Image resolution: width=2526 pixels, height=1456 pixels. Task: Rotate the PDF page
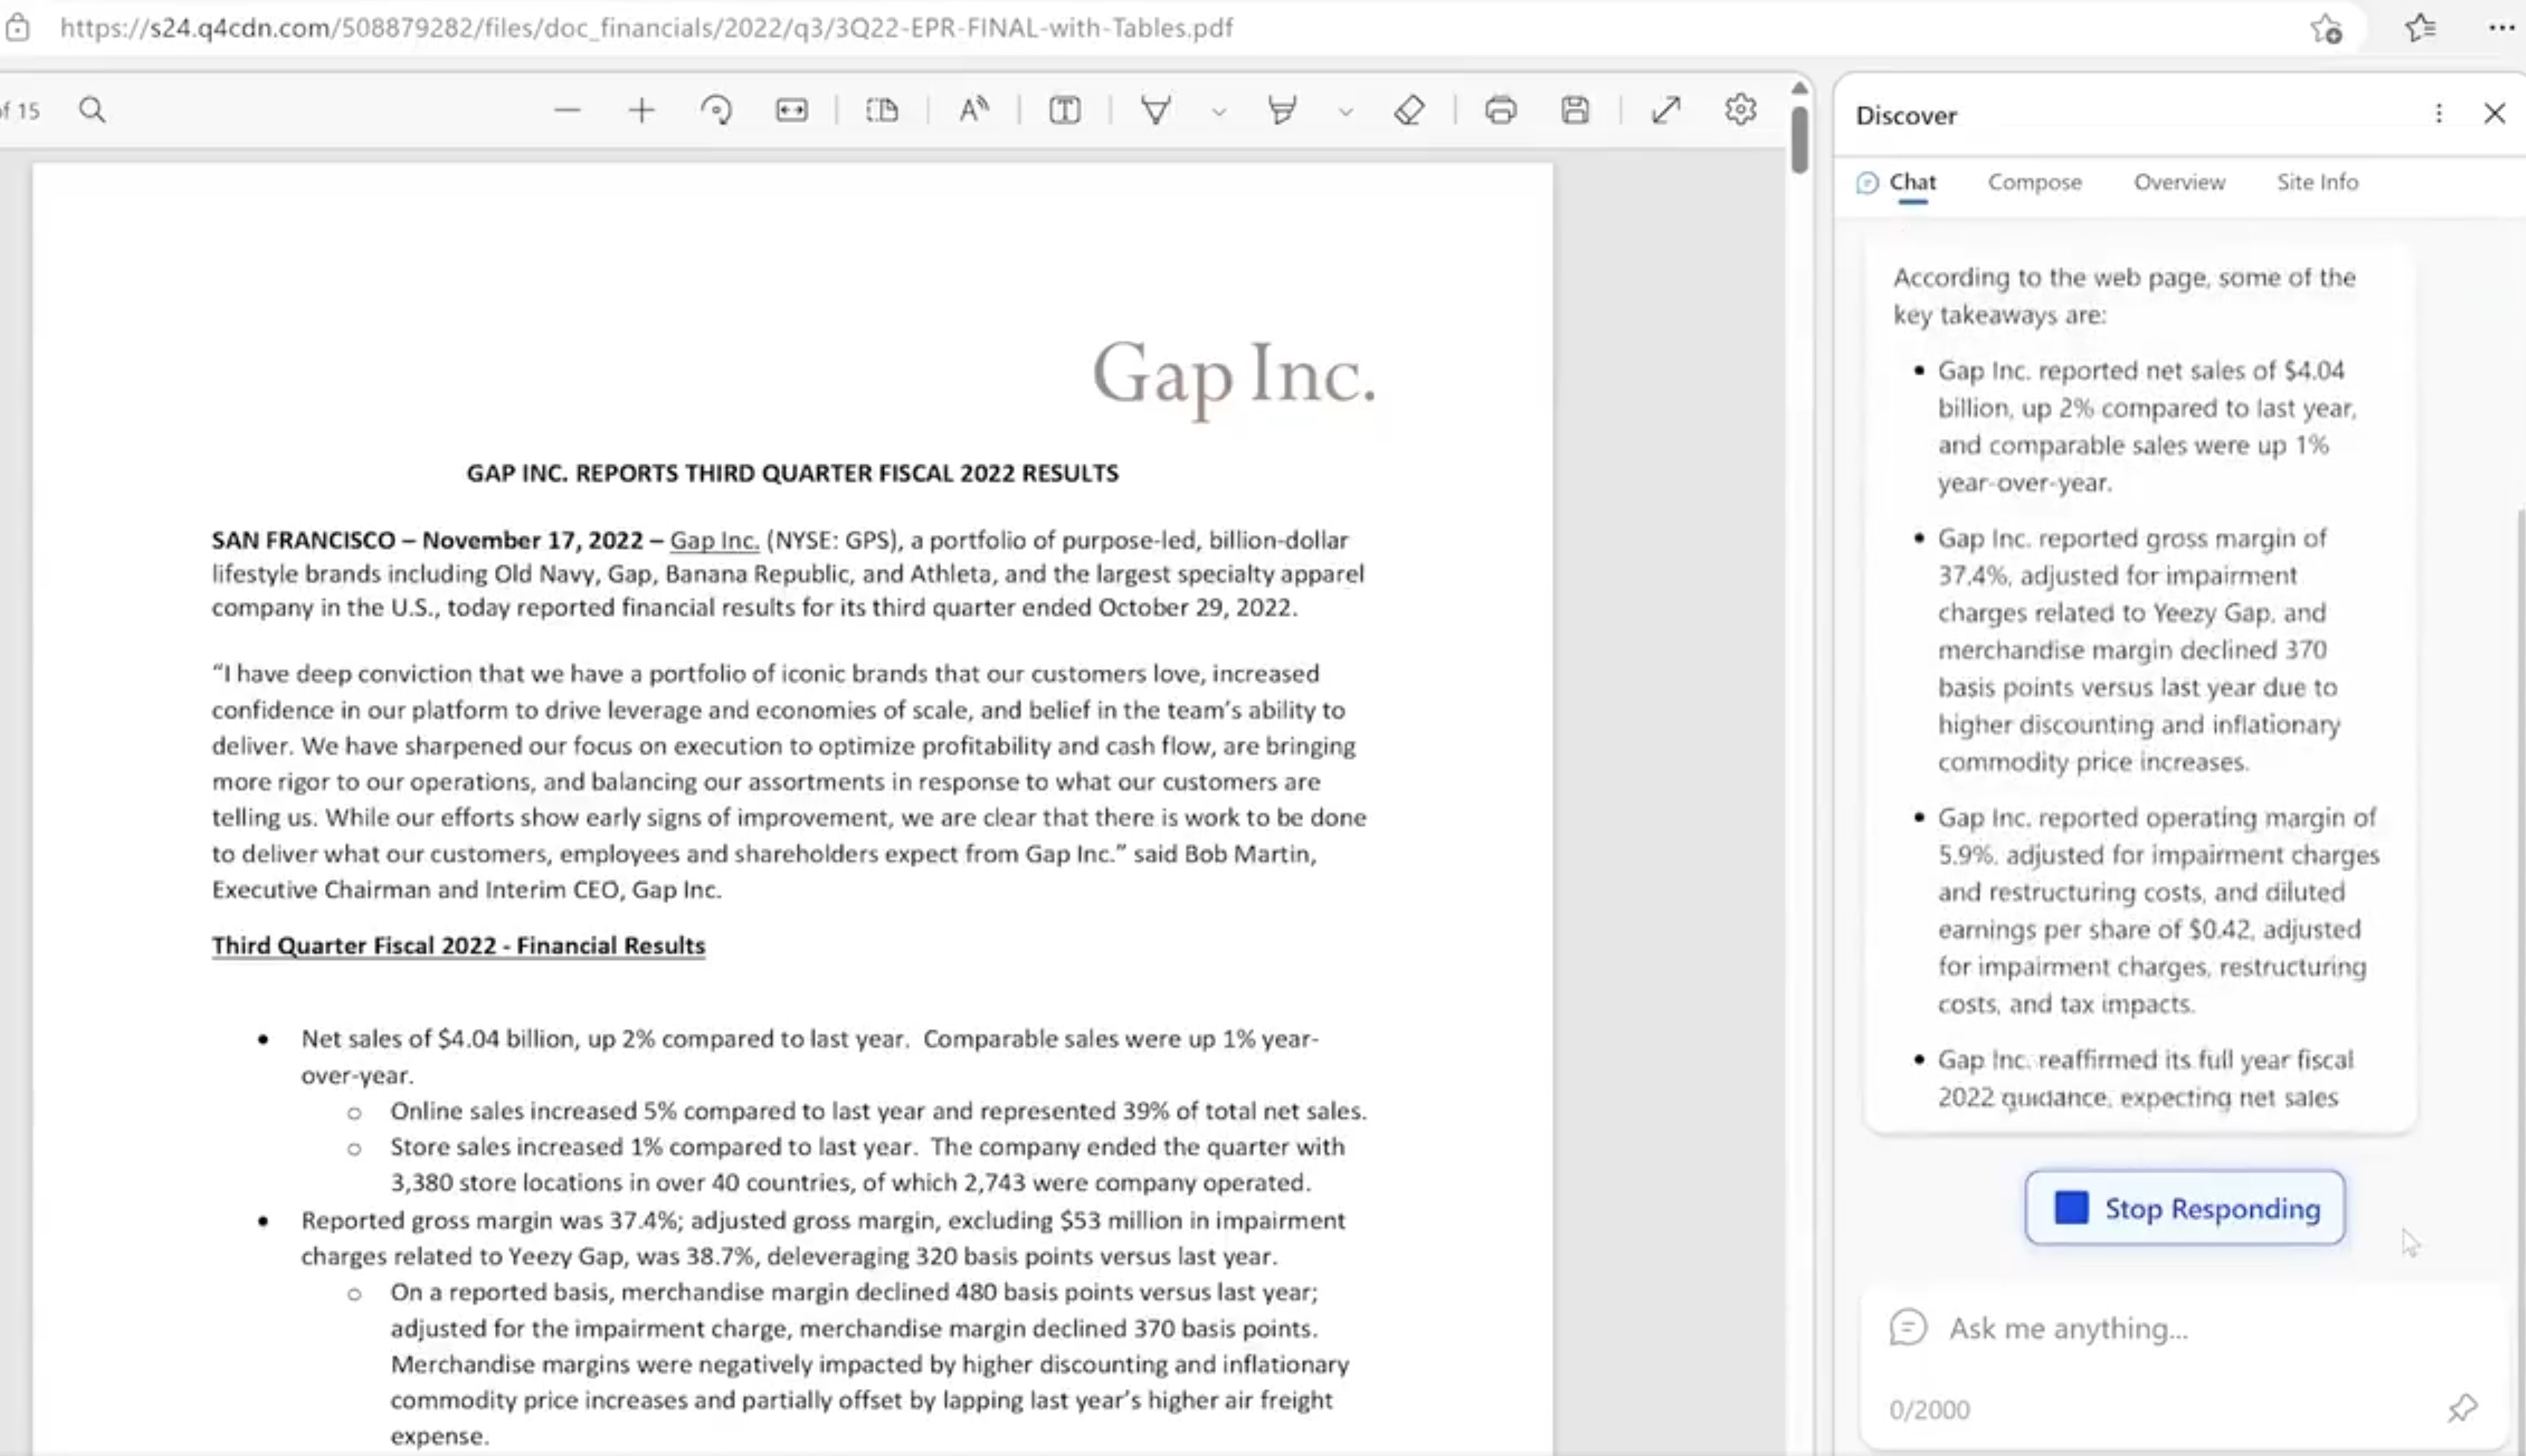click(716, 110)
